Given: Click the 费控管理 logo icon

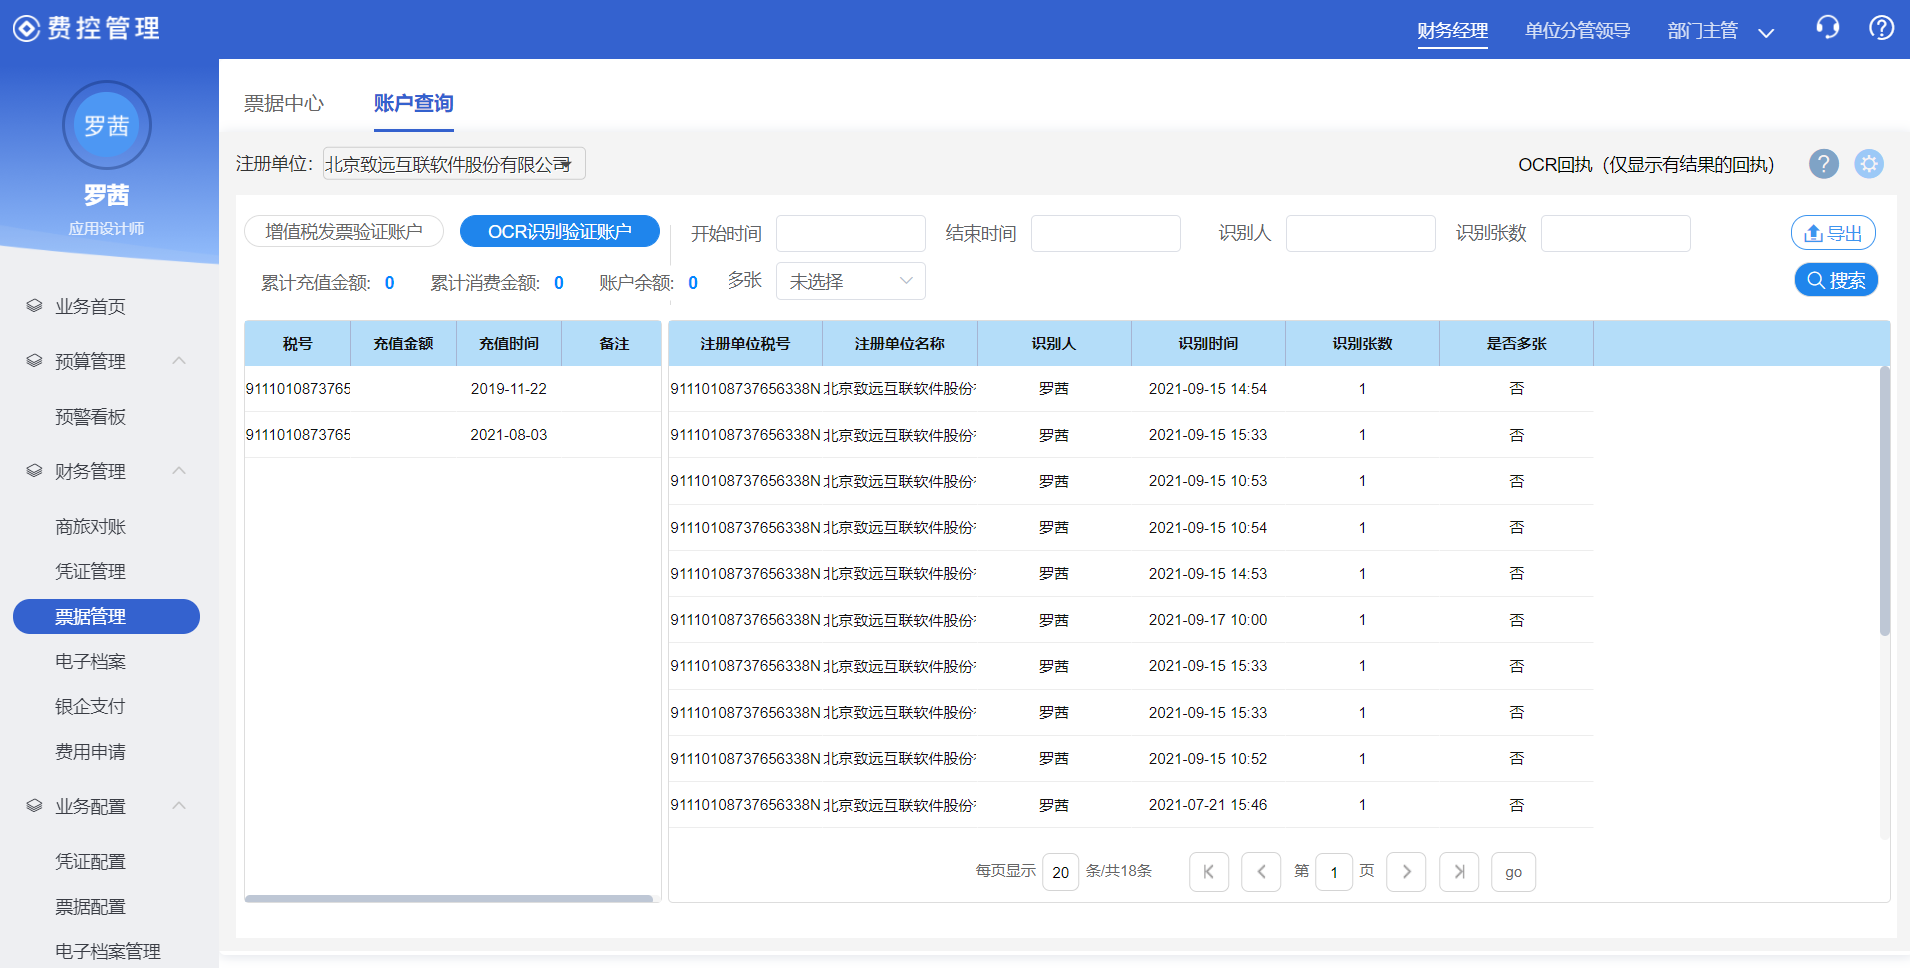Looking at the screenshot, I should 27,28.
